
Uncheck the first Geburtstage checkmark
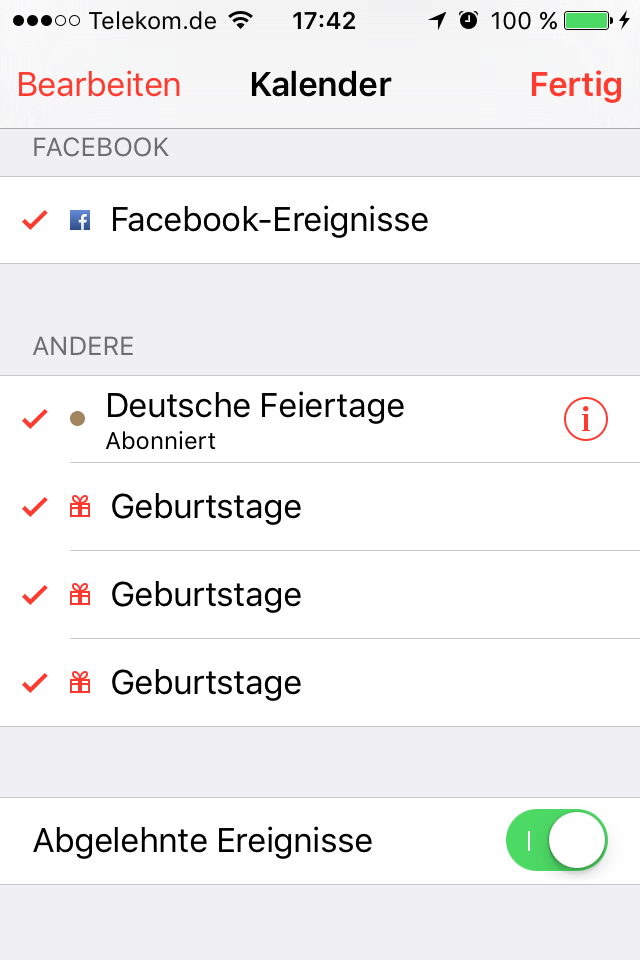coord(35,508)
